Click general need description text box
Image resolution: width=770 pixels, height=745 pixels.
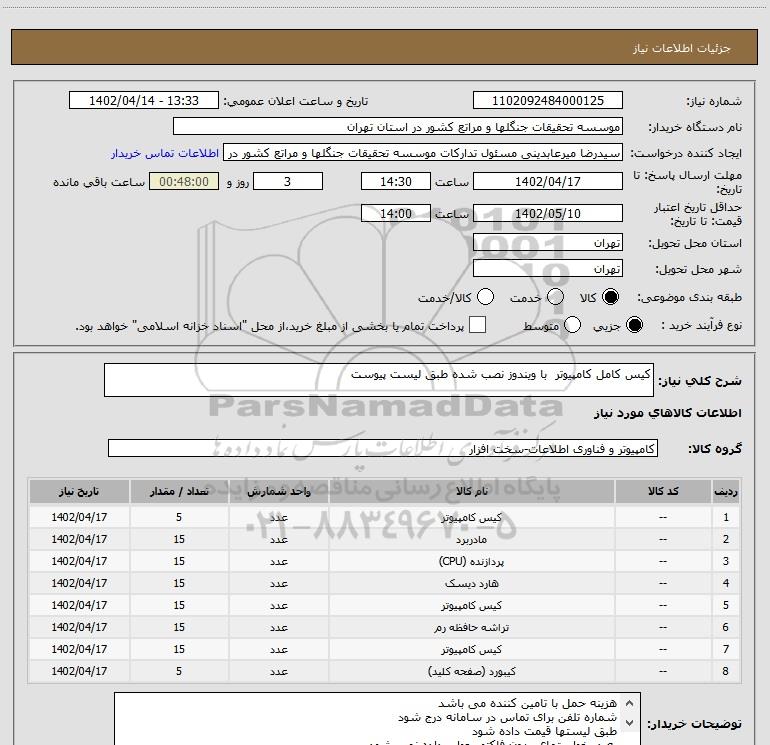point(379,380)
